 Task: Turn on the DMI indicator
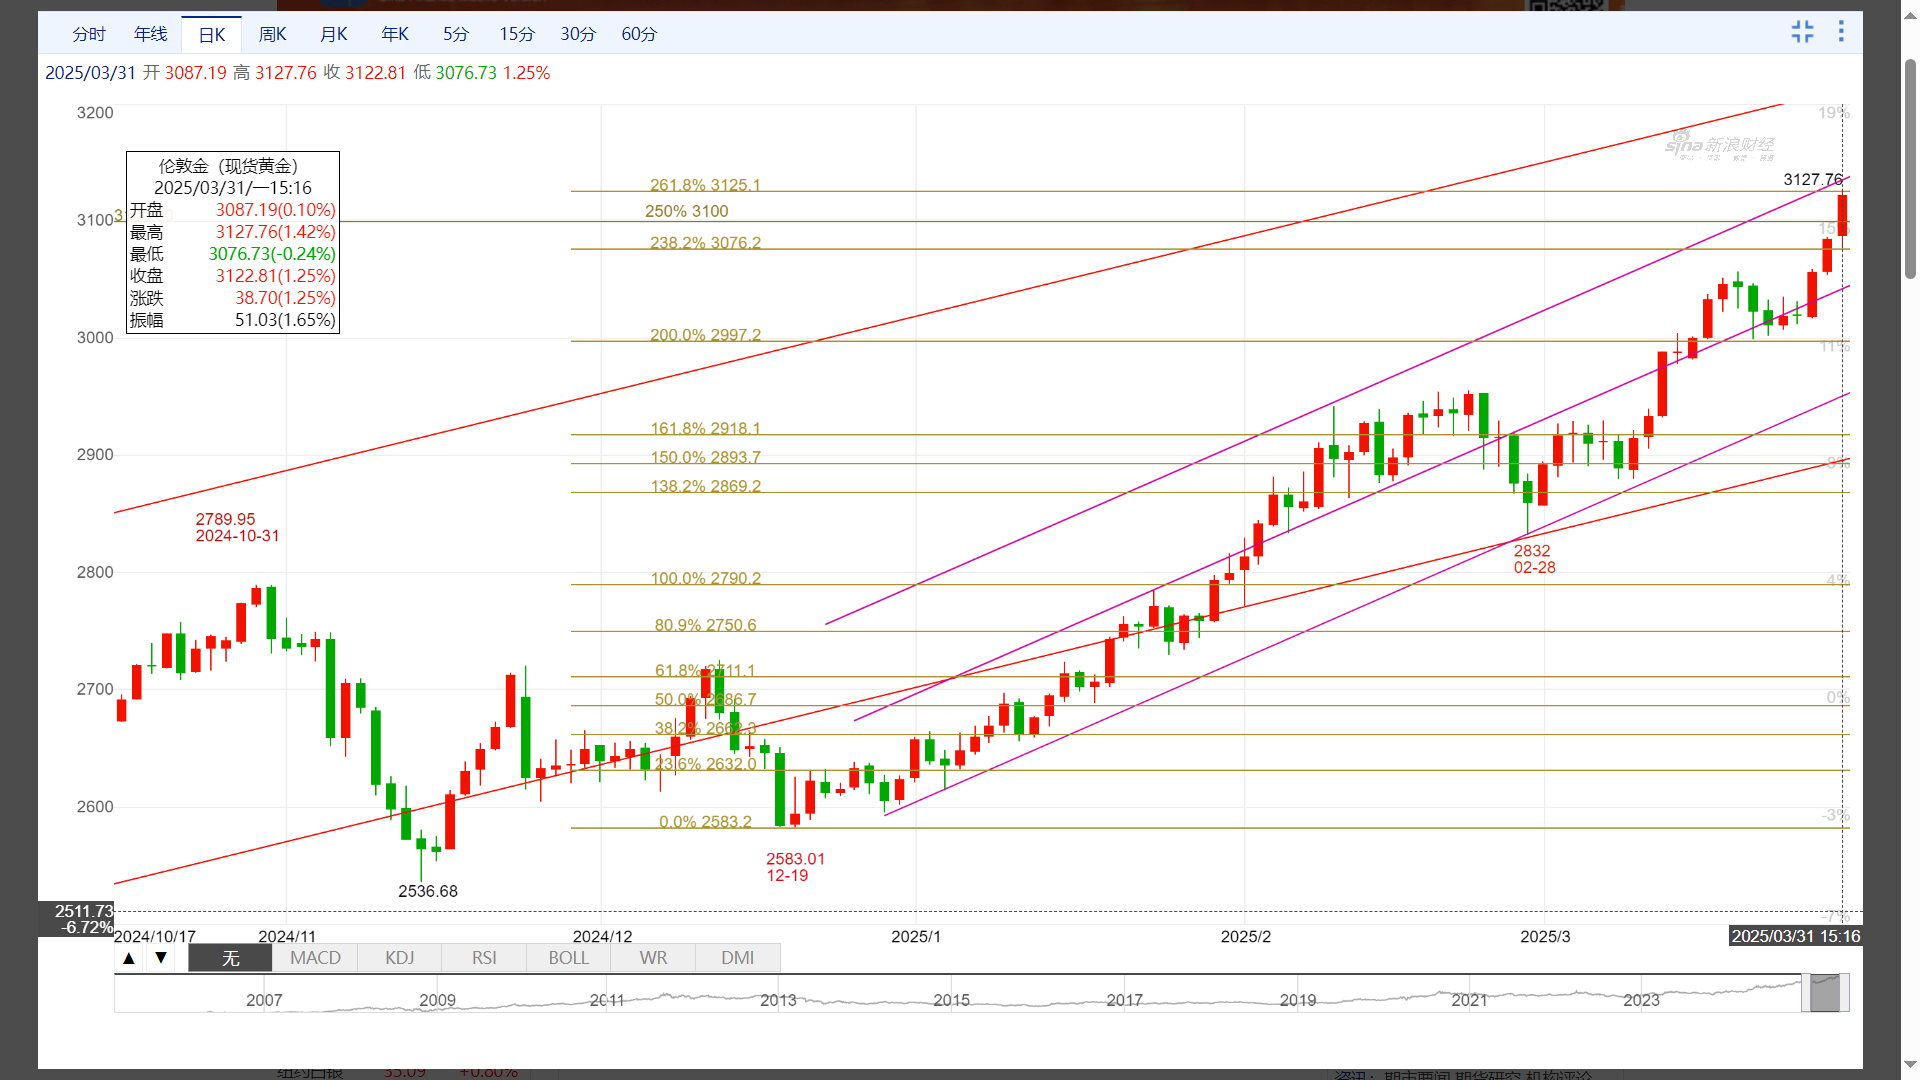pos(737,958)
